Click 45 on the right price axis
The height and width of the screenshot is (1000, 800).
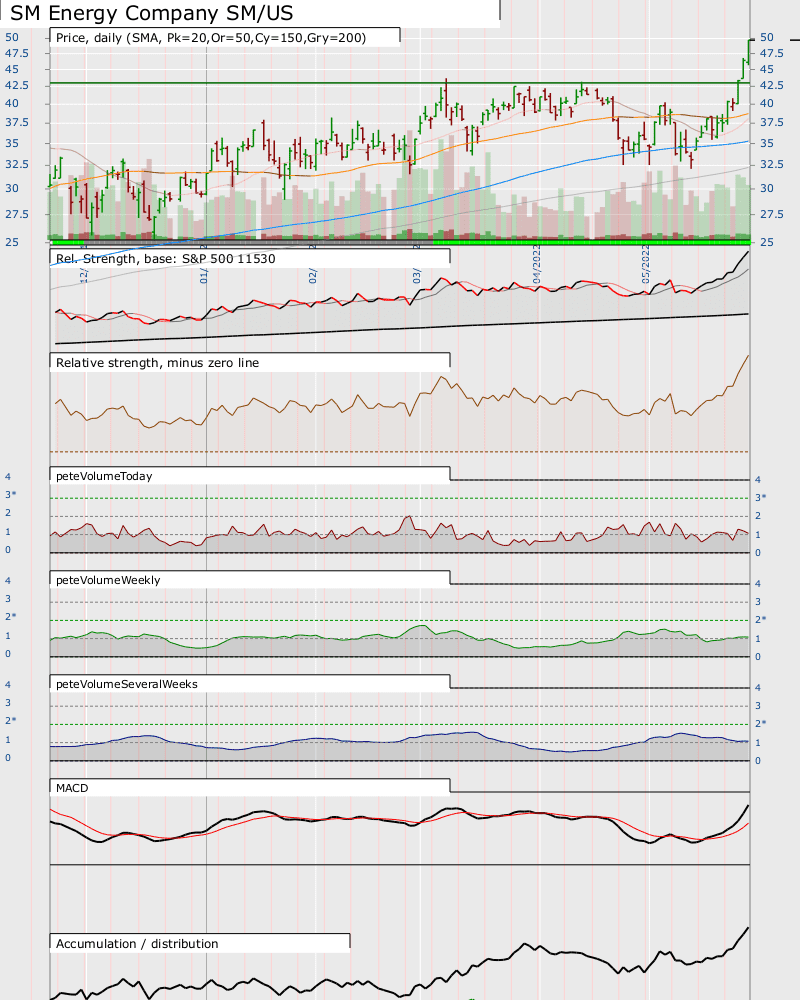point(767,69)
